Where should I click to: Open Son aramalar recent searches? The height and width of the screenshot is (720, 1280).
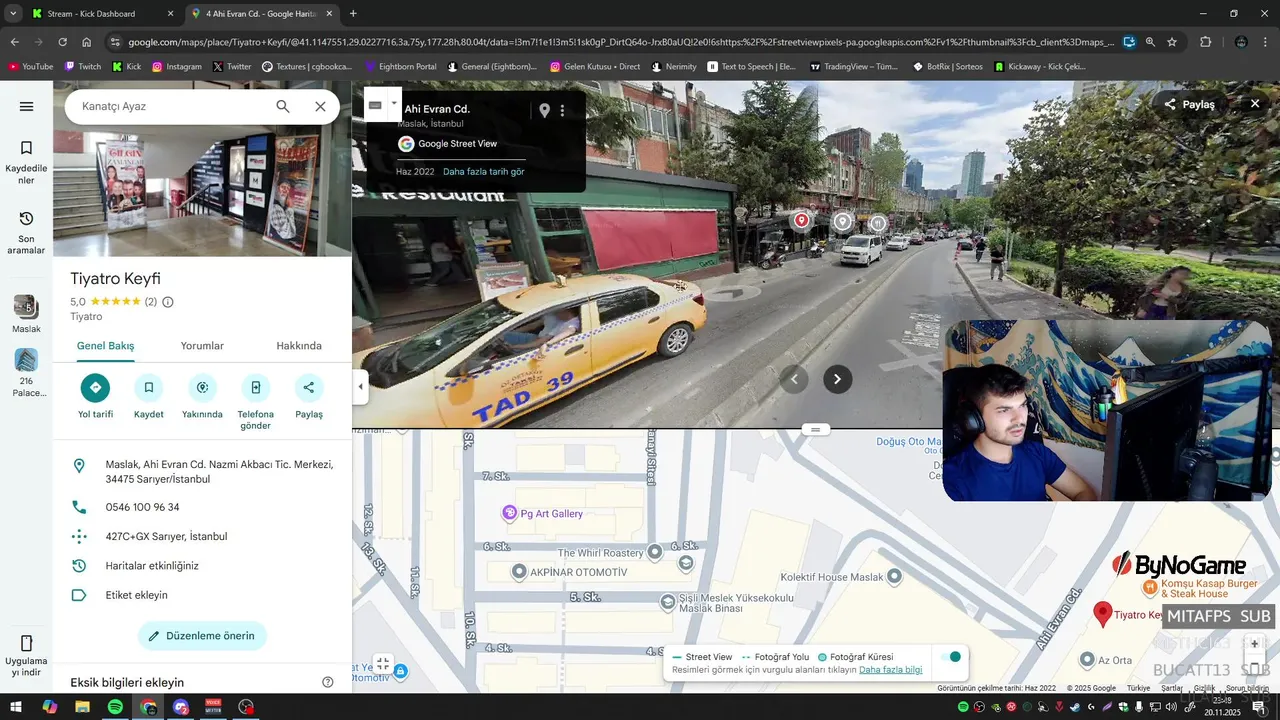26,233
